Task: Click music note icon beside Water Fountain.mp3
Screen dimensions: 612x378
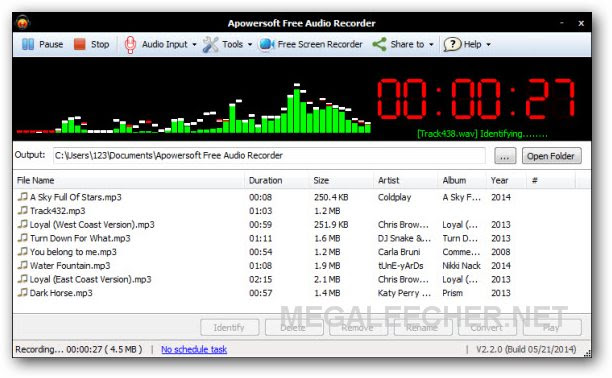Action: coord(23,265)
